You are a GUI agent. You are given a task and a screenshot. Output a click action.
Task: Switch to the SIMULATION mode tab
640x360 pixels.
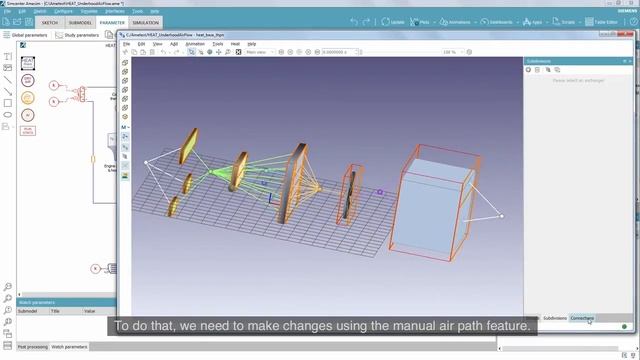pos(145,22)
